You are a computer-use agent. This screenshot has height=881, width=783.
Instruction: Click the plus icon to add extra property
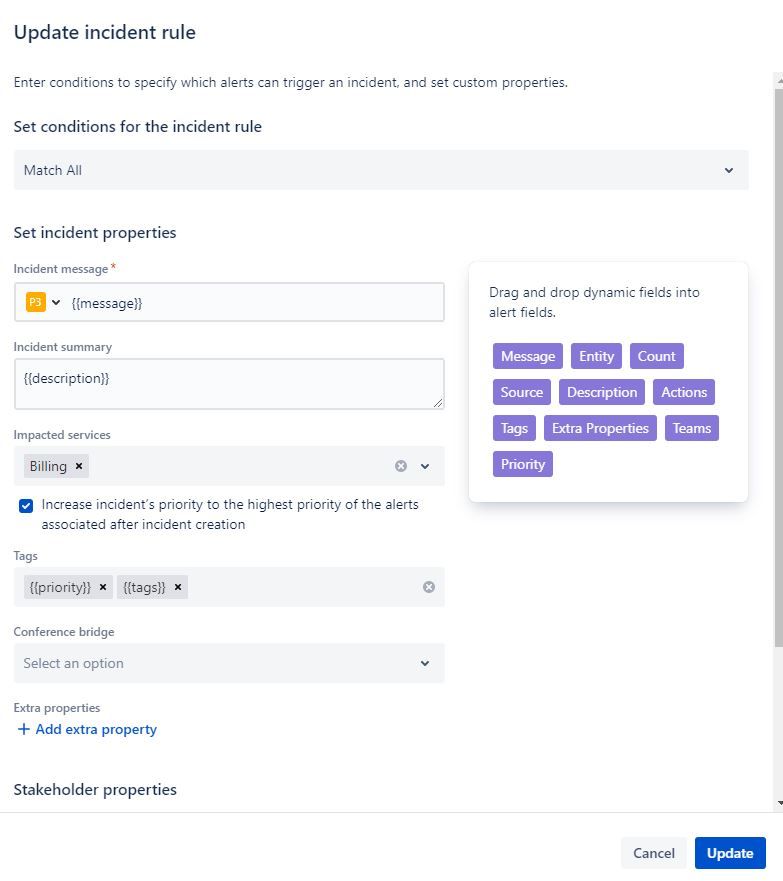point(24,729)
